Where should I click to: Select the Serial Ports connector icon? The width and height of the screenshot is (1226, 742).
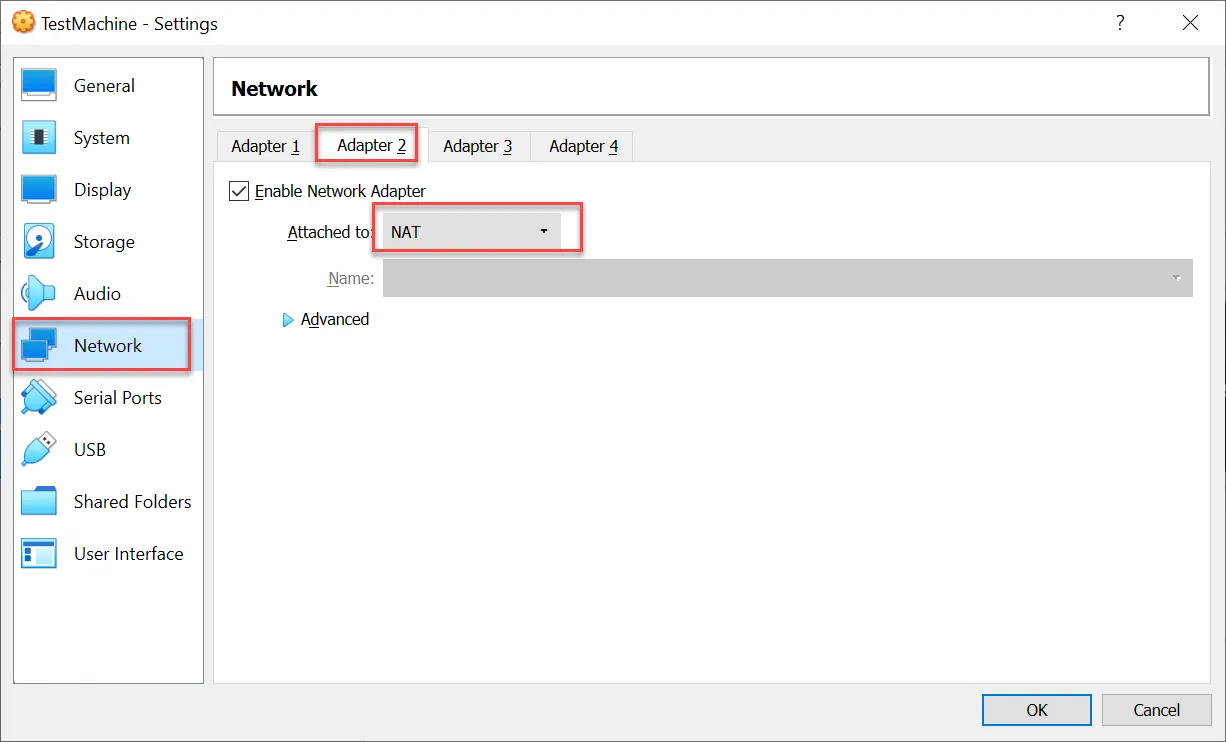point(39,398)
